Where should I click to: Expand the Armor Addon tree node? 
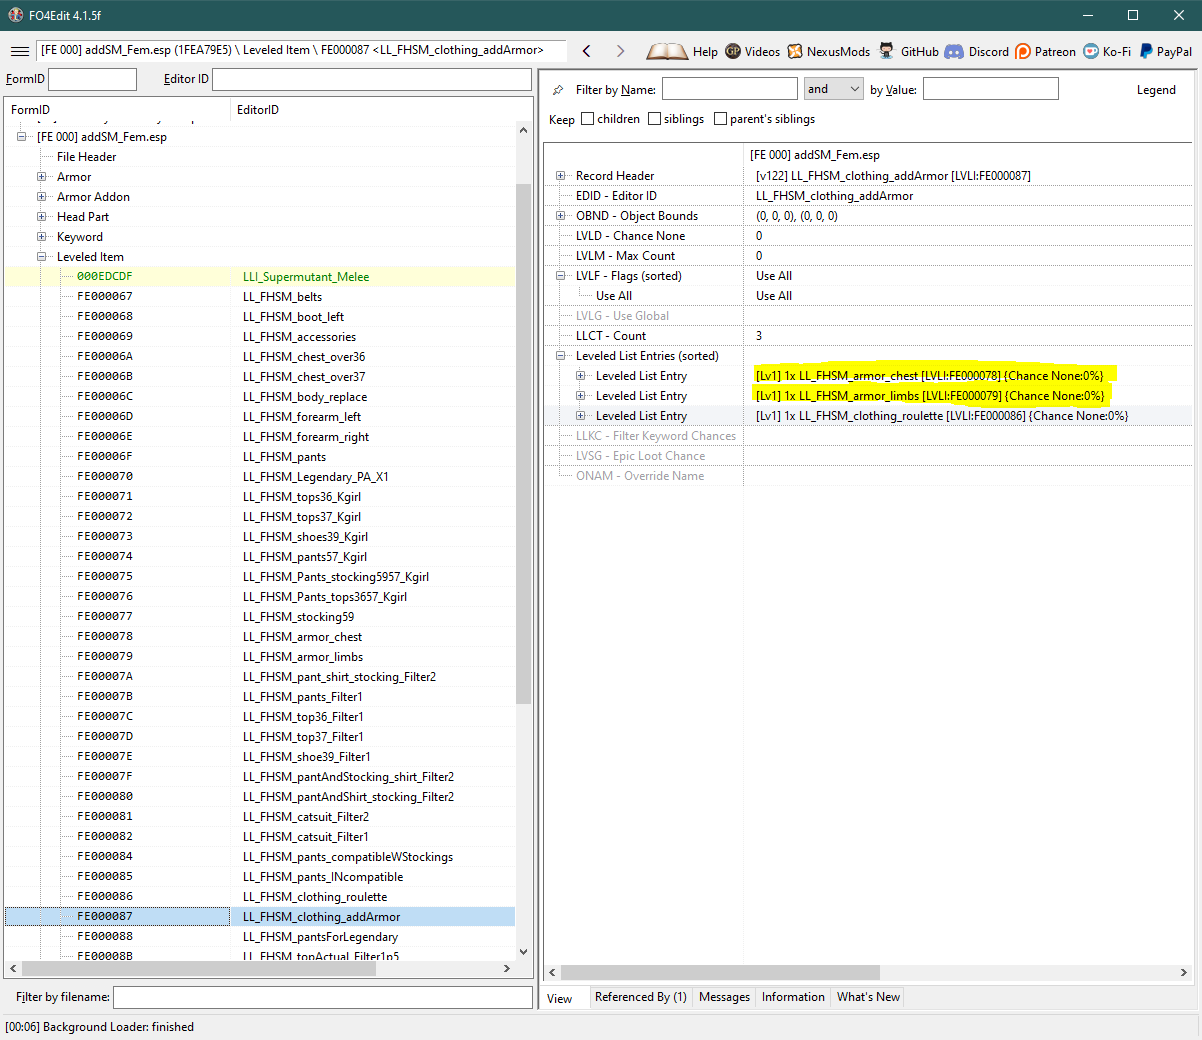click(42, 197)
